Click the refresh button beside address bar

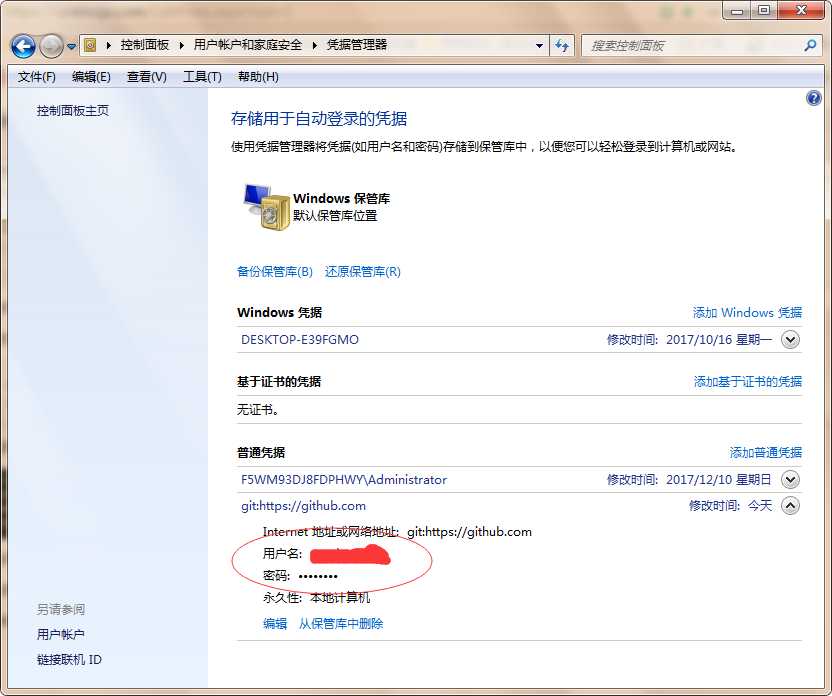(x=562, y=46)
